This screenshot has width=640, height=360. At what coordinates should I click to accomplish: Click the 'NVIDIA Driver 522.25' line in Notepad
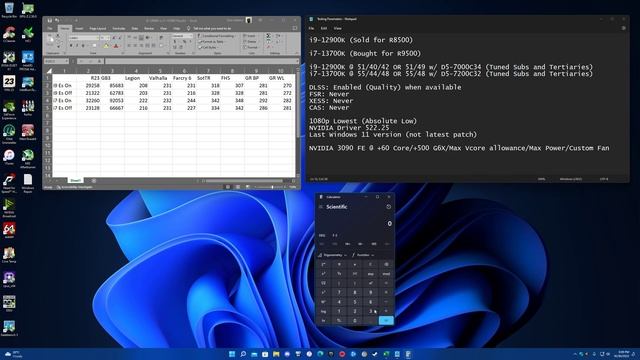coord(349,128)
